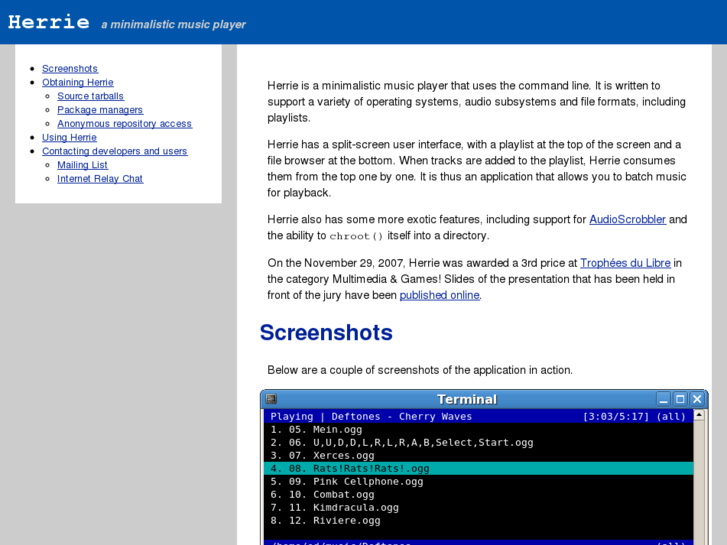Screen dimensions: 727x545
Task: Click the Terminal title bar text
Action: click(467, 399)
